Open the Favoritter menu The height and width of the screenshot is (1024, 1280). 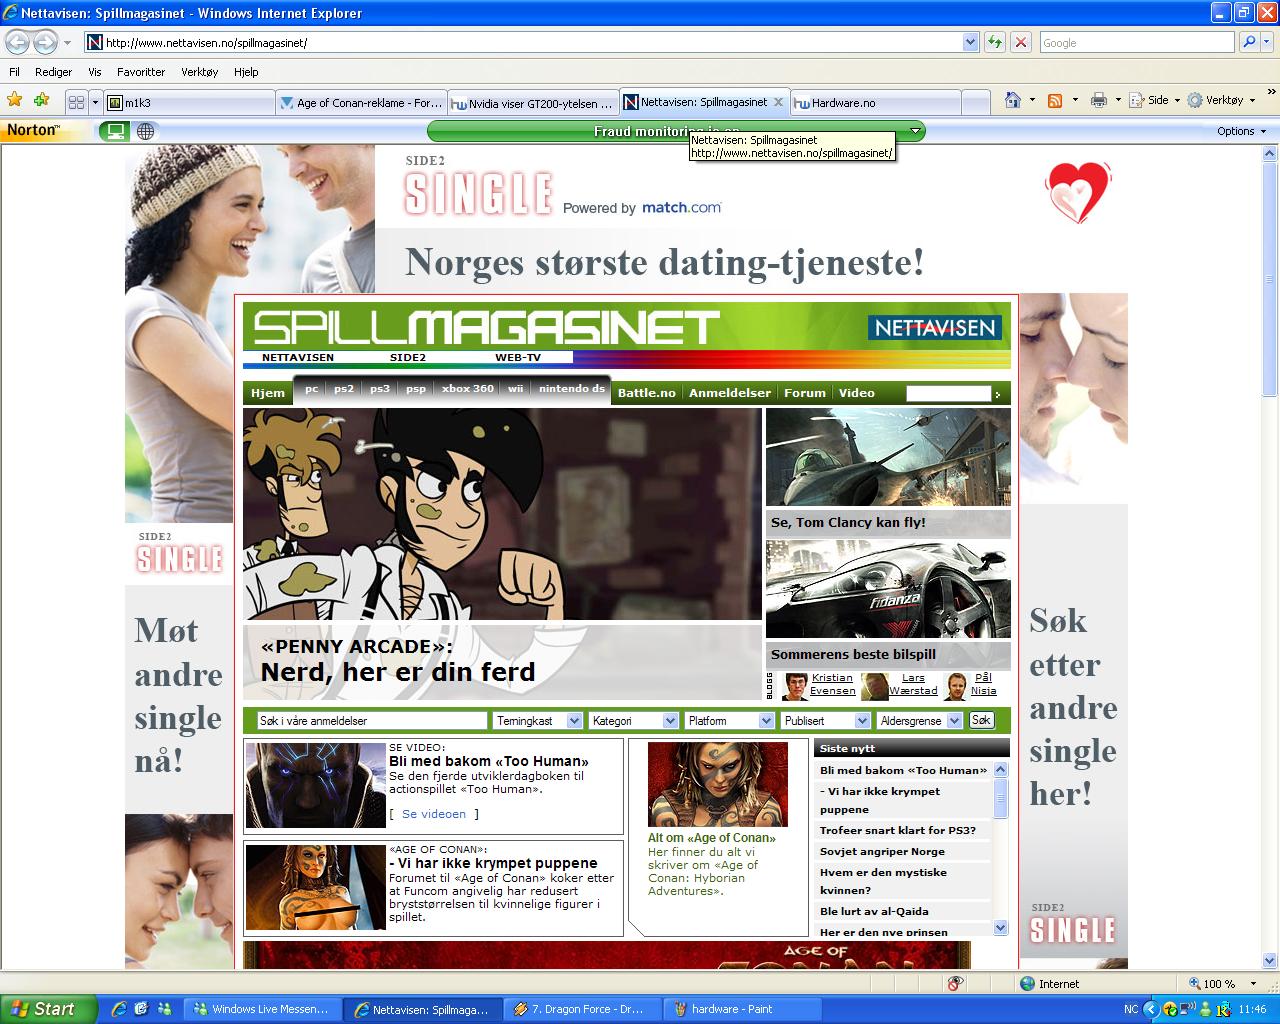[141, 72]
